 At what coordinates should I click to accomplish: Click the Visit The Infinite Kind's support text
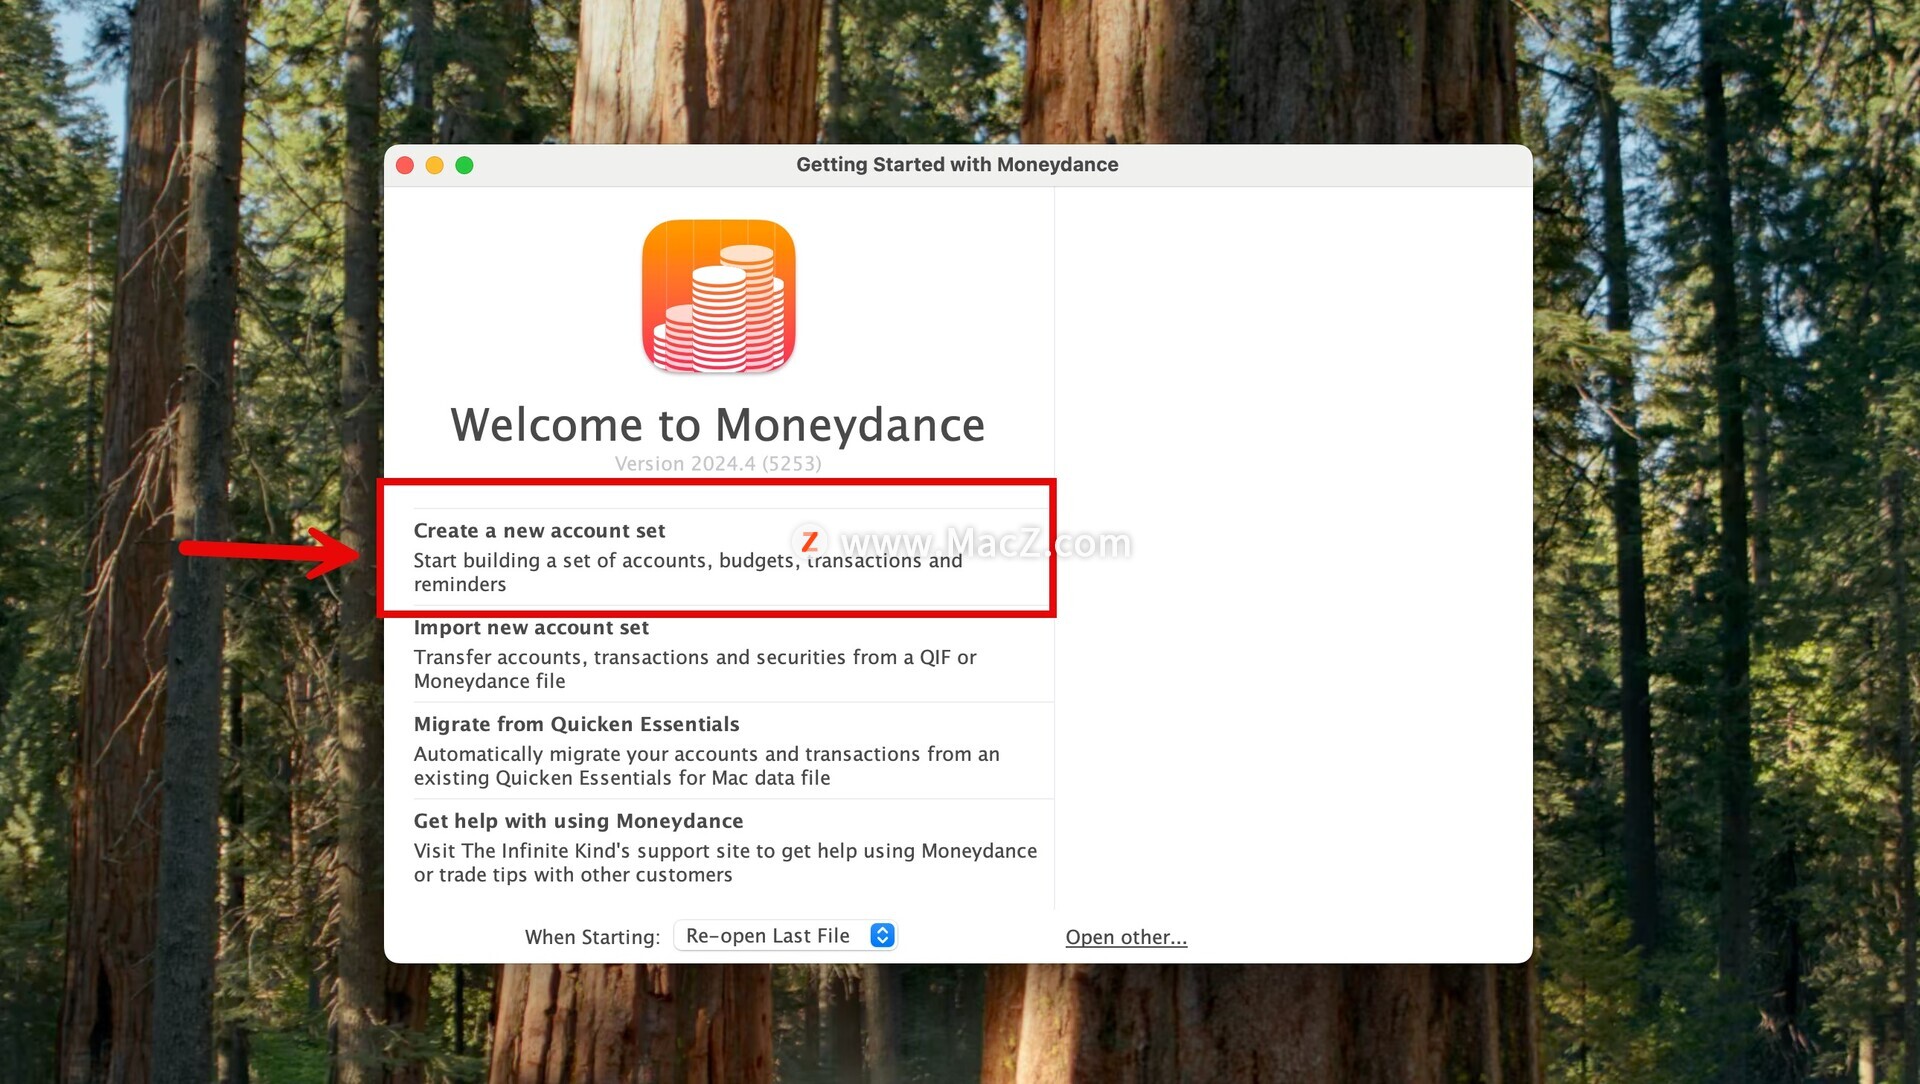(x=725, y=863)
